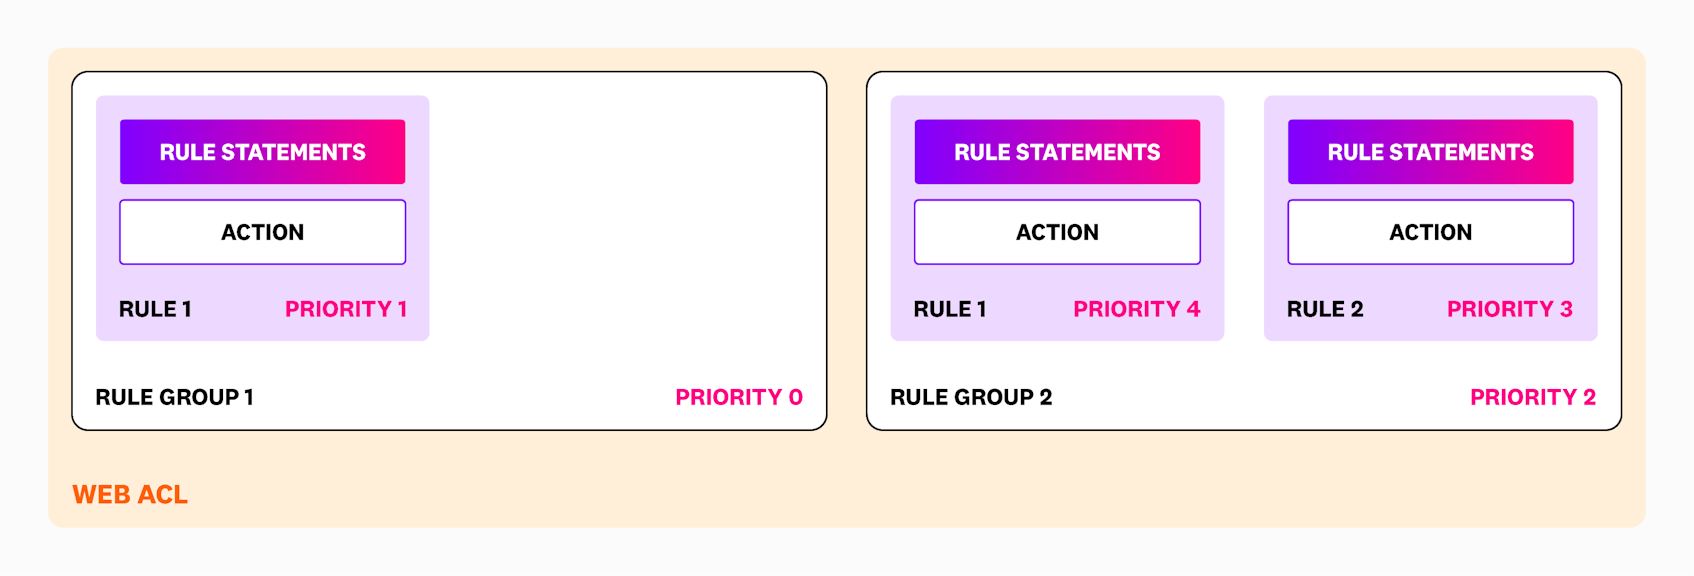Select the RULE GROUP 1 label
This screenshot has height=576, width=1694.
[x=174, y=397]
